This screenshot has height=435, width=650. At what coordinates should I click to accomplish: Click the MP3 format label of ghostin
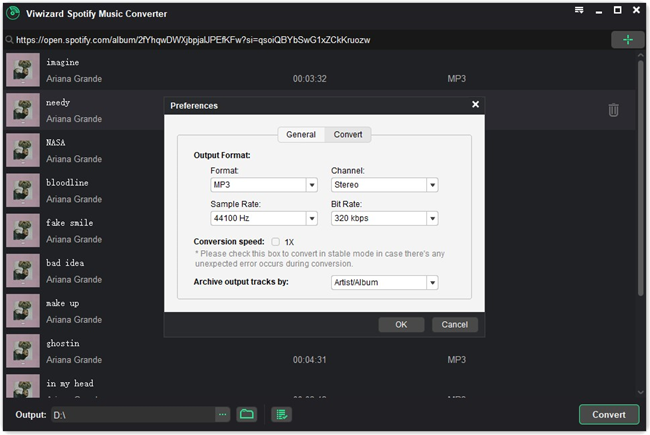456,360
